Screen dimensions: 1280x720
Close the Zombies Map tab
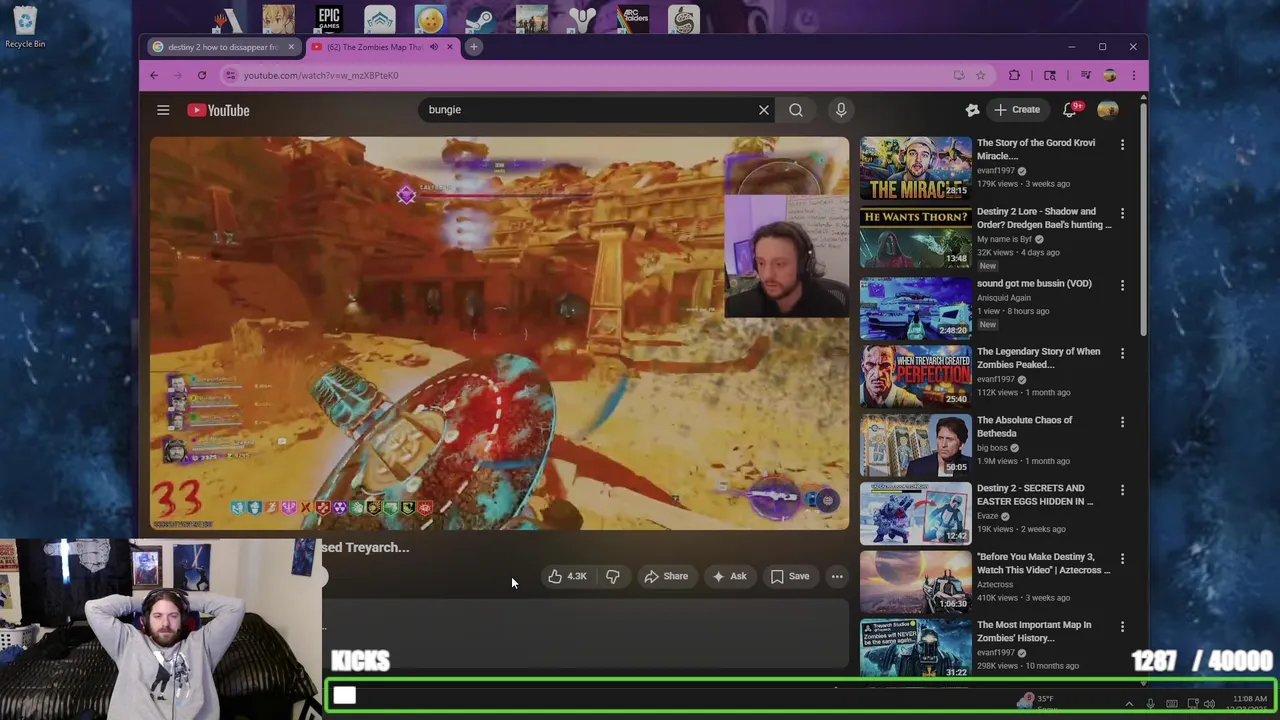pos(449,47)
